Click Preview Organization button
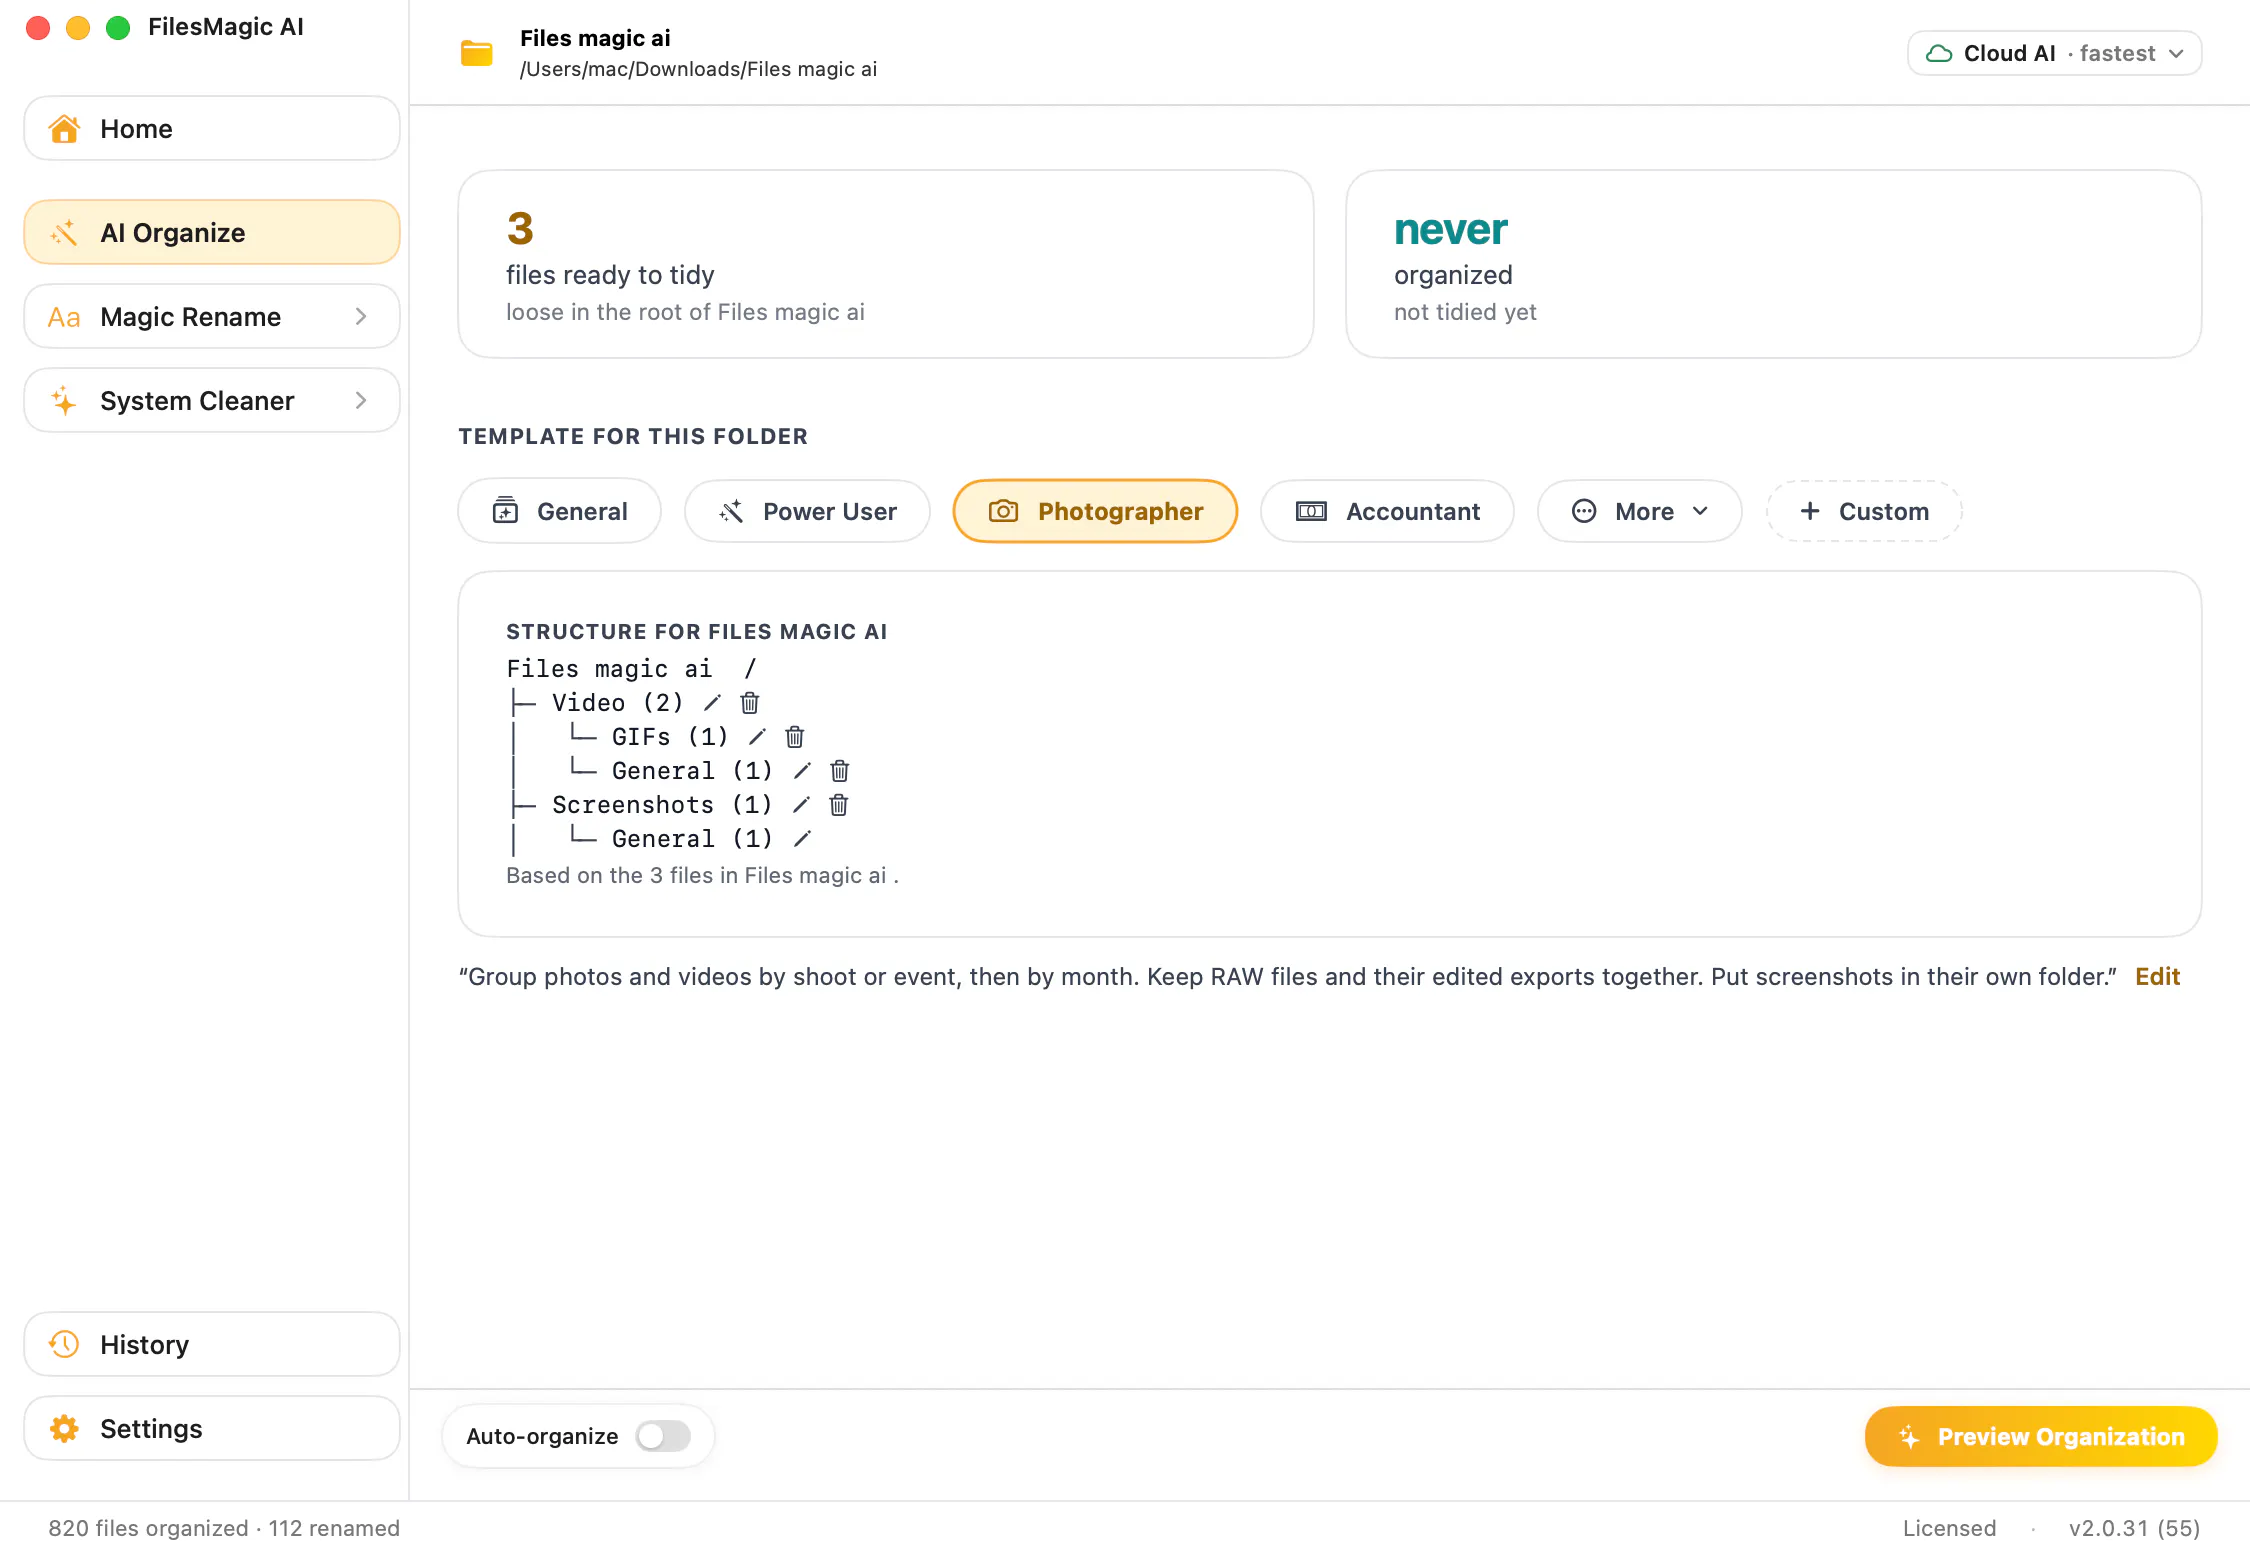This screenshot has width=2250, height=1556. [2041, 1436]
